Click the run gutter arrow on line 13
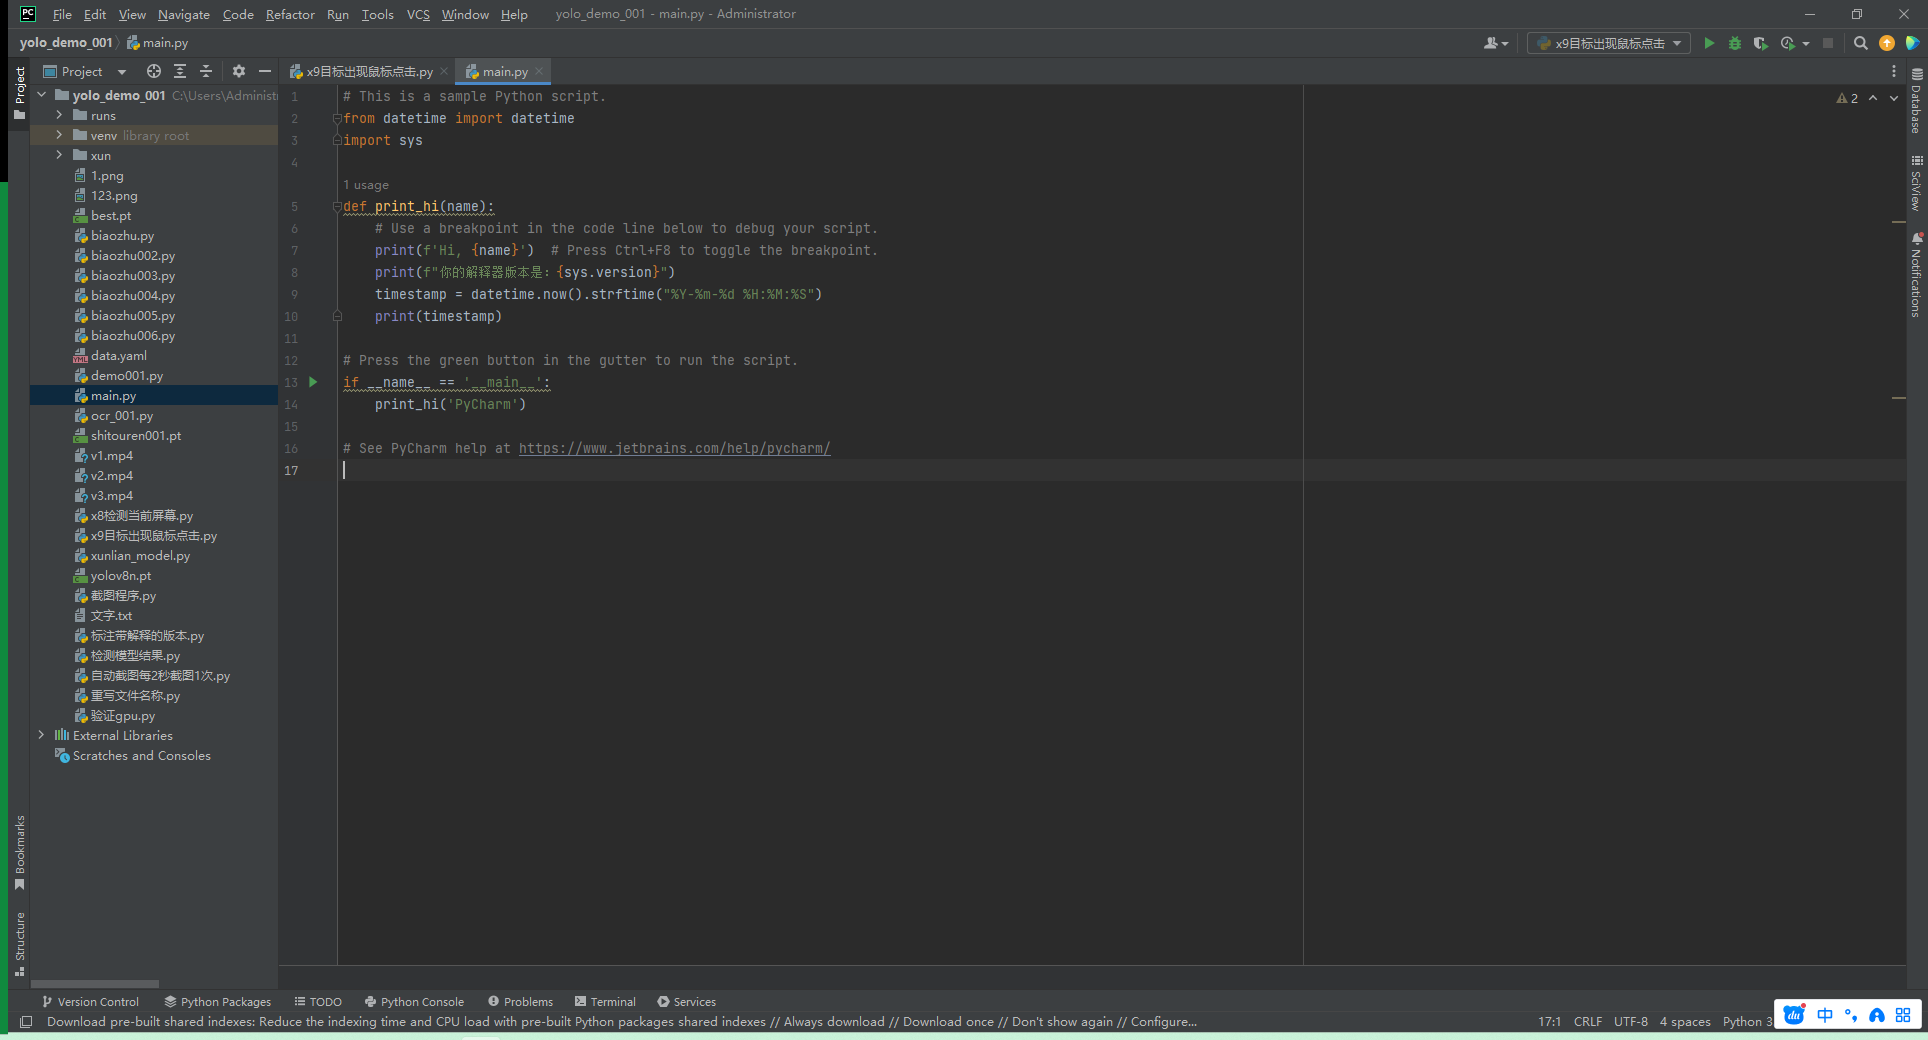Image resolution: width=1928 pixels, height=1040 pixels. pos(313,382)
